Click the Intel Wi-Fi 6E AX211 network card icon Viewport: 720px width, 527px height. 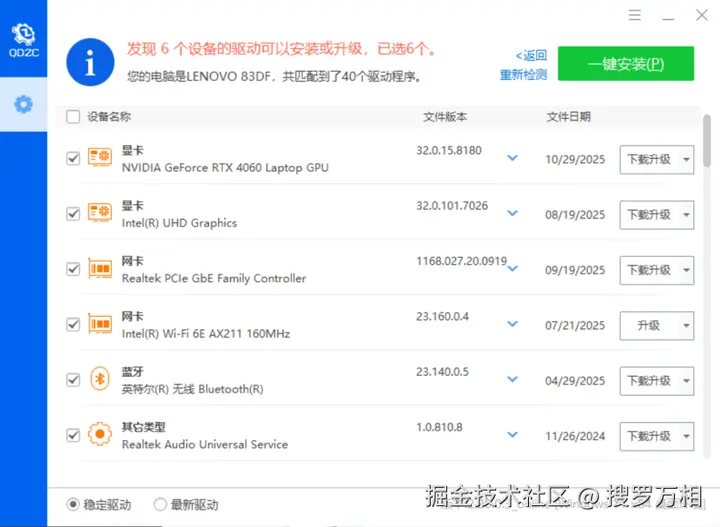(100, 324)
